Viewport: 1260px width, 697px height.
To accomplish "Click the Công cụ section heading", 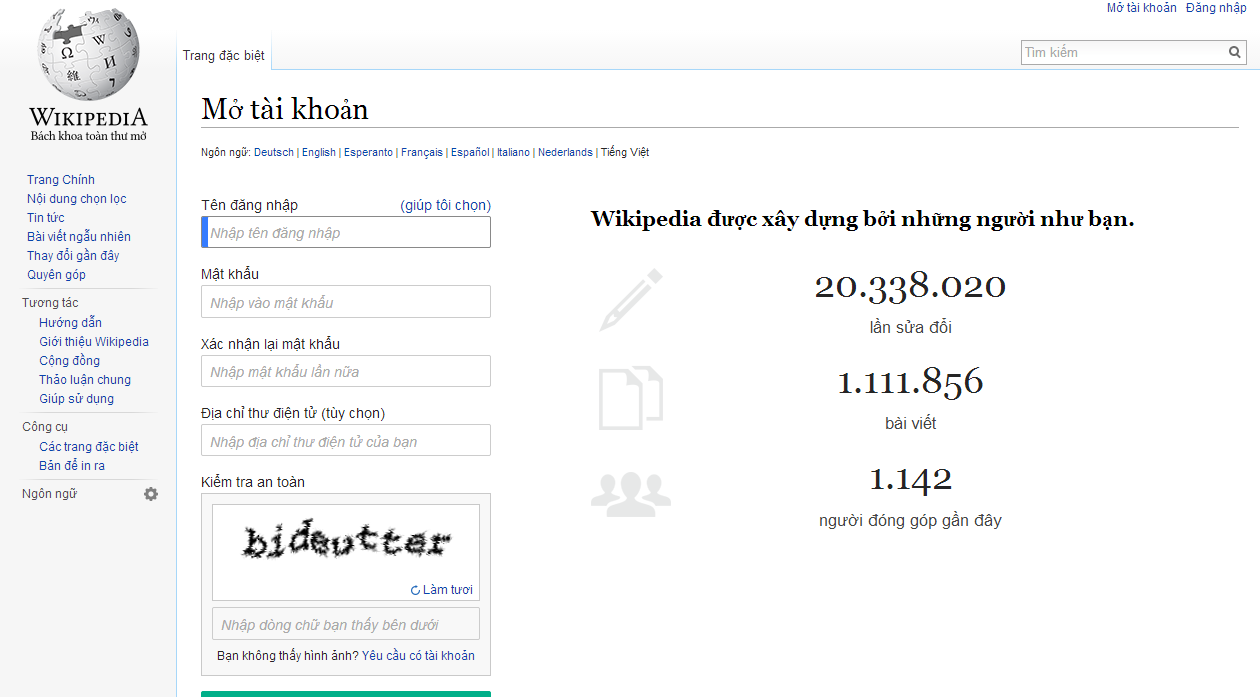I will pos(45,427).
